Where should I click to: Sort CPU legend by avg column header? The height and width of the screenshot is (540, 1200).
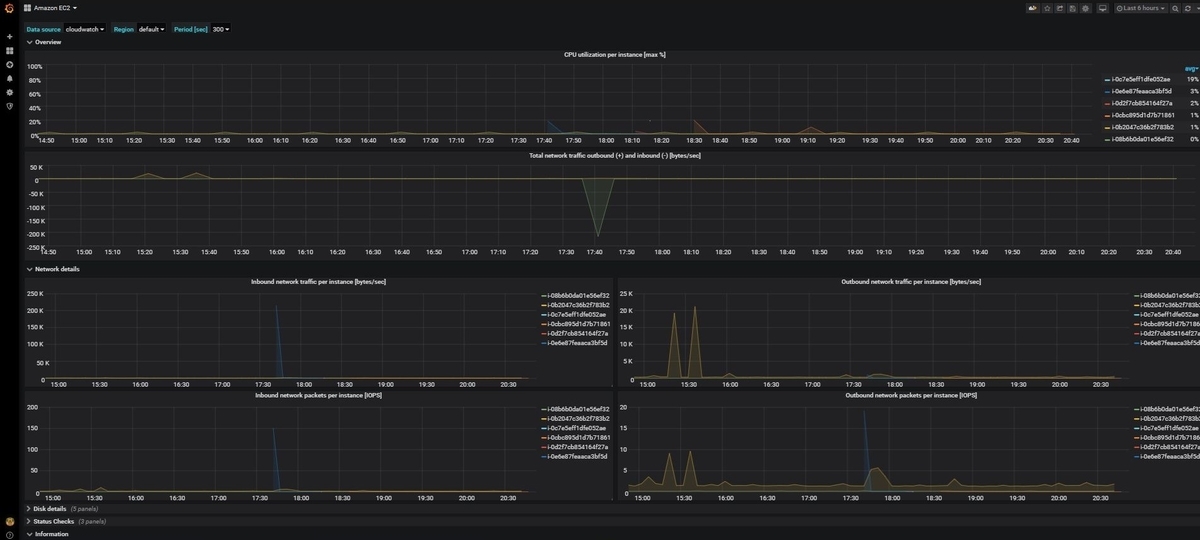pos(1192,68)
